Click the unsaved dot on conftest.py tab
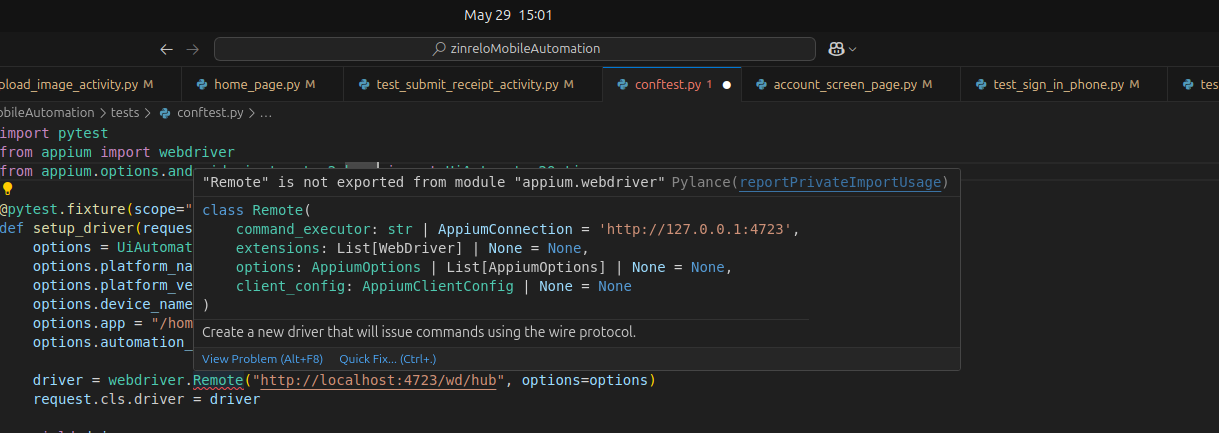The height and width of the screenshot is (433, 1219). tap(727, 85)
